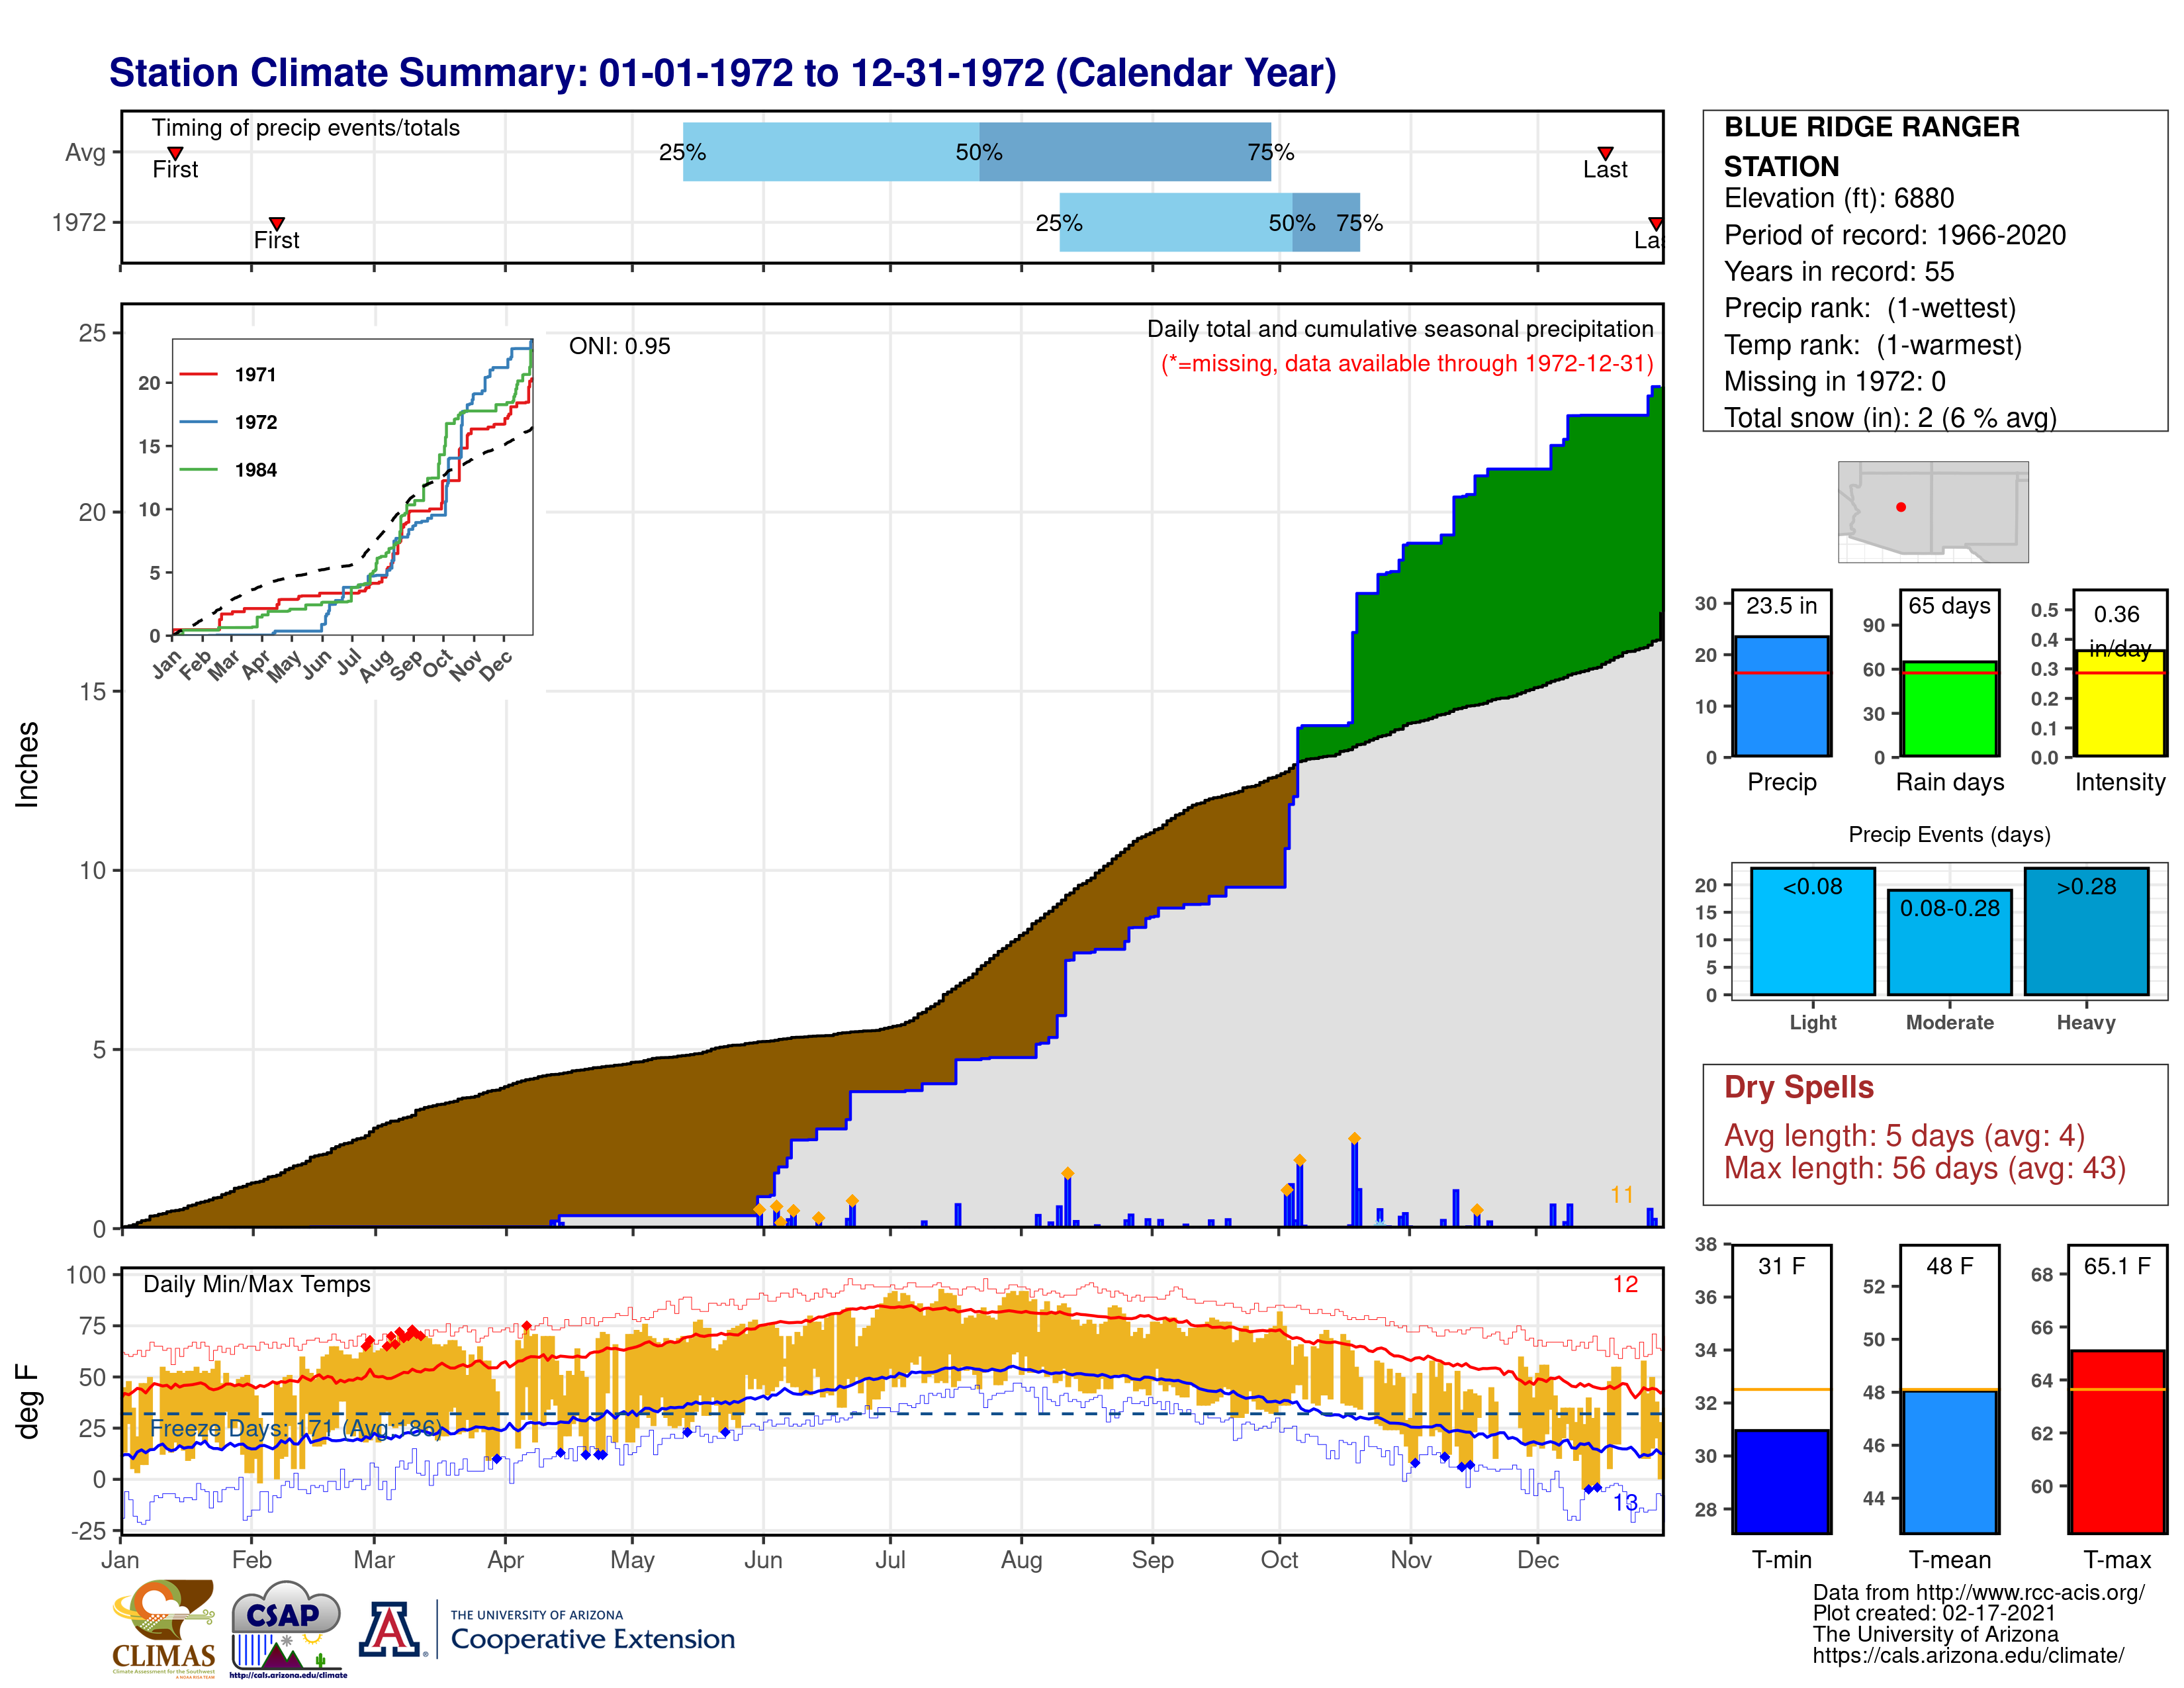Click the orange 11 label near December
2184x1688 pixels.
[x=1622, y=1195]
